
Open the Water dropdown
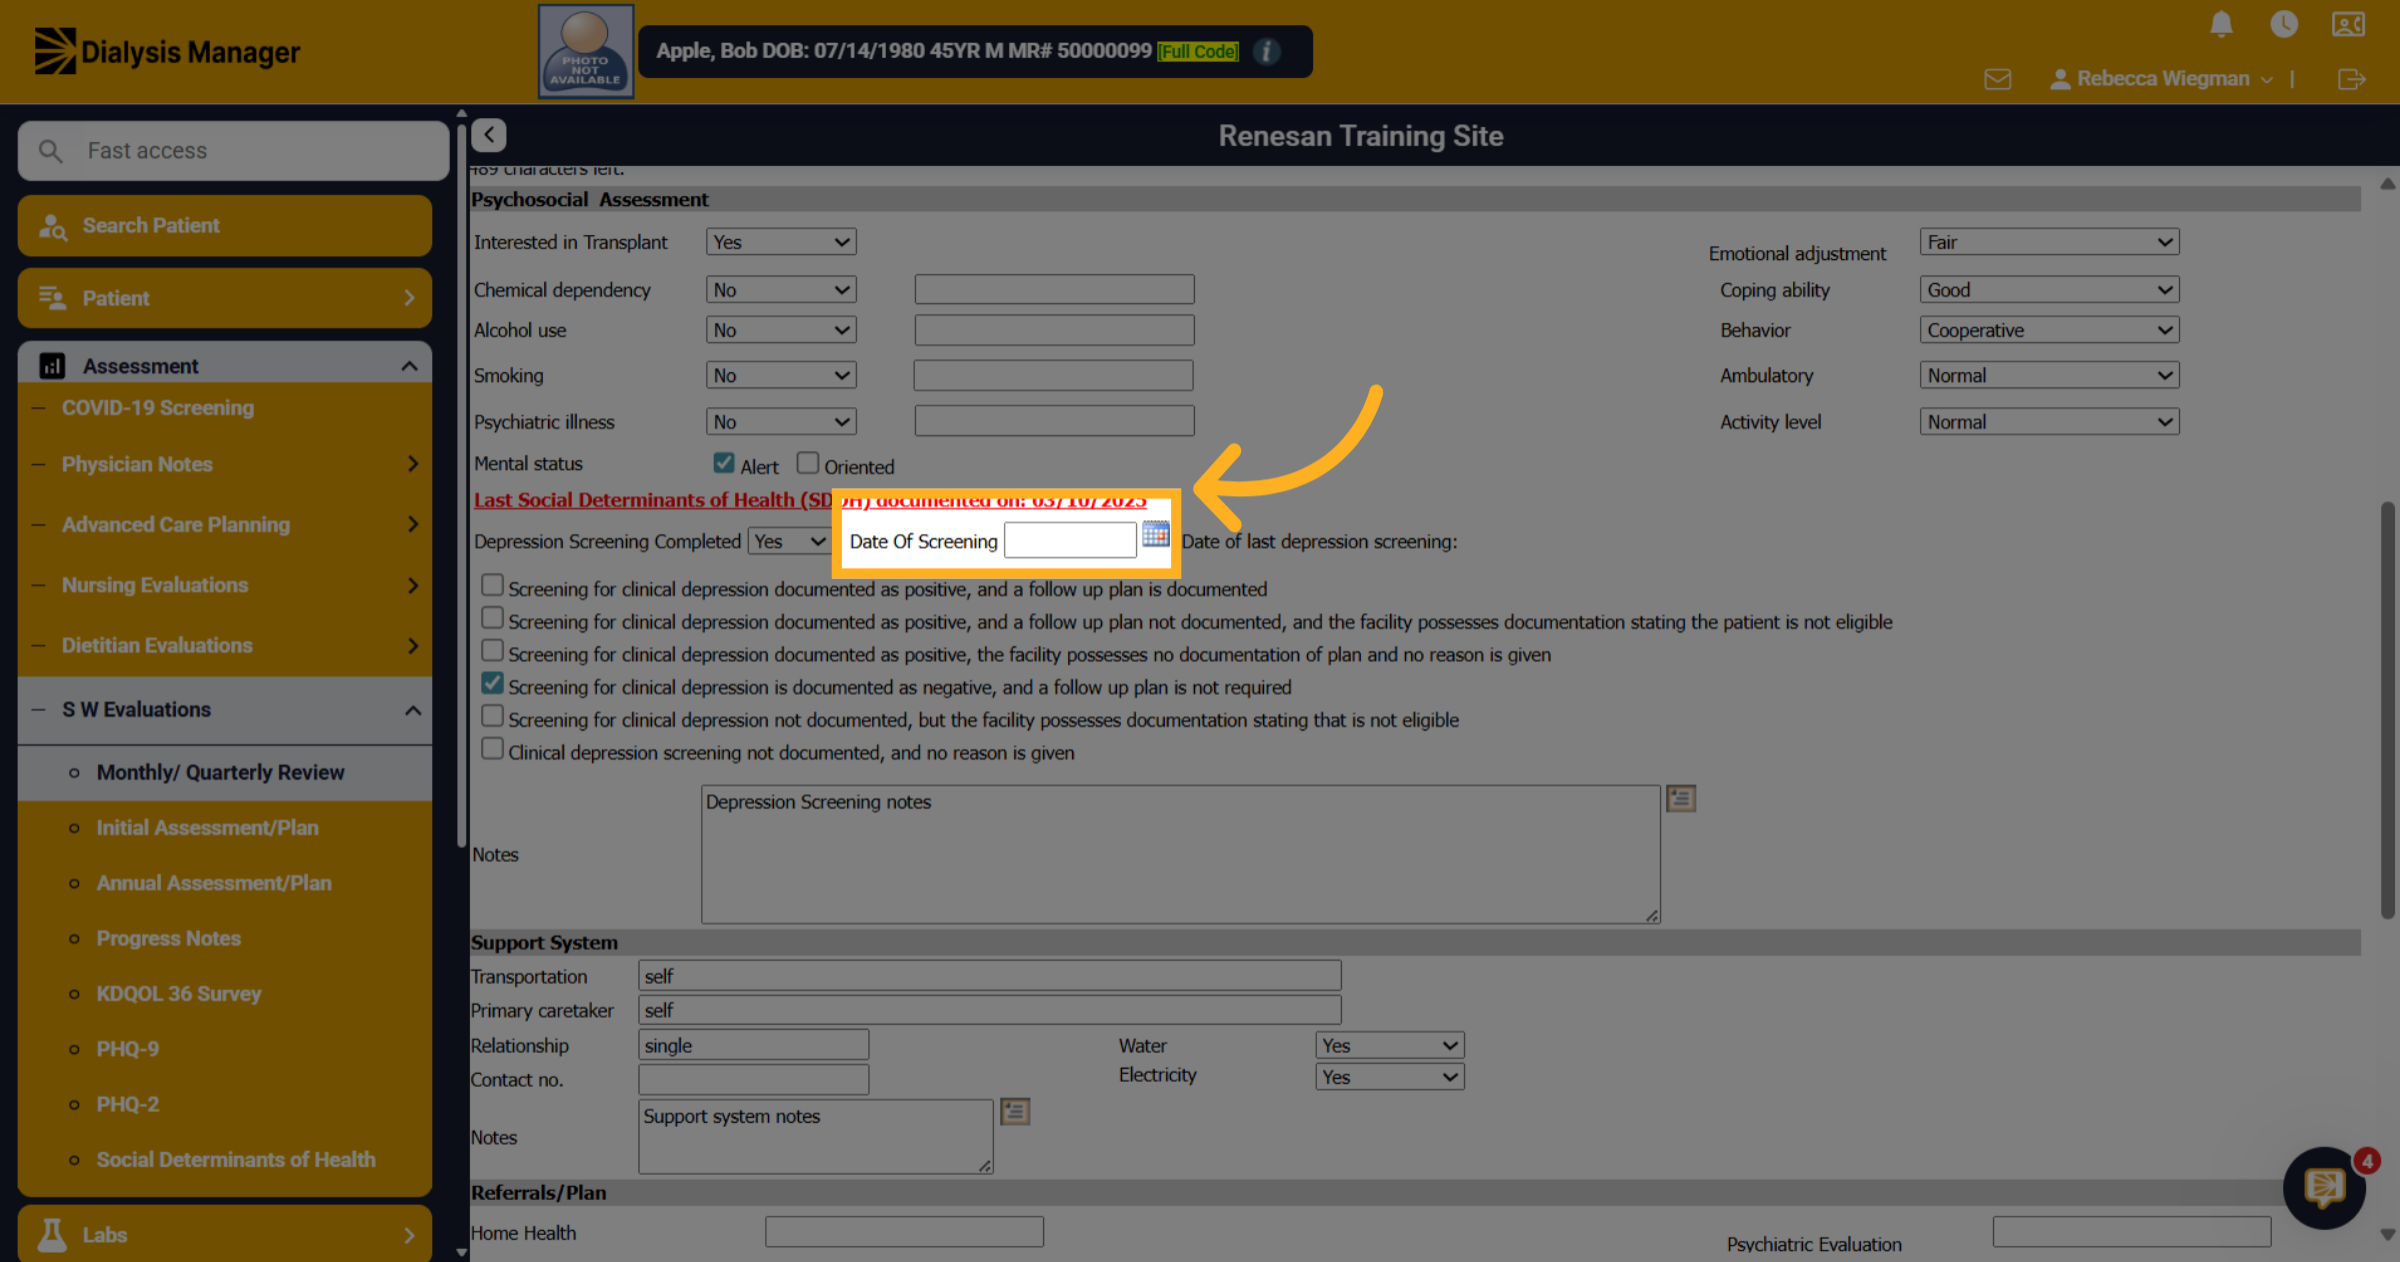point(1390,1045)
